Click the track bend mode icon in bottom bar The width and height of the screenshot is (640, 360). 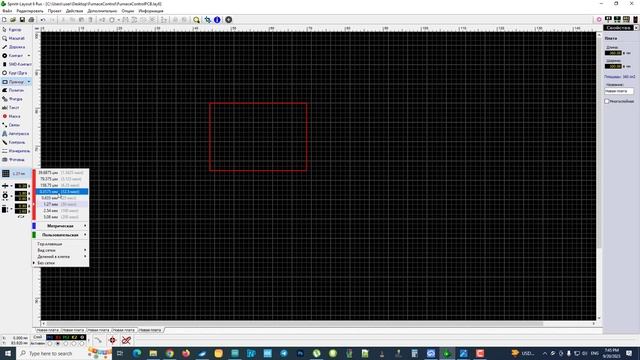tap(98, 340)
